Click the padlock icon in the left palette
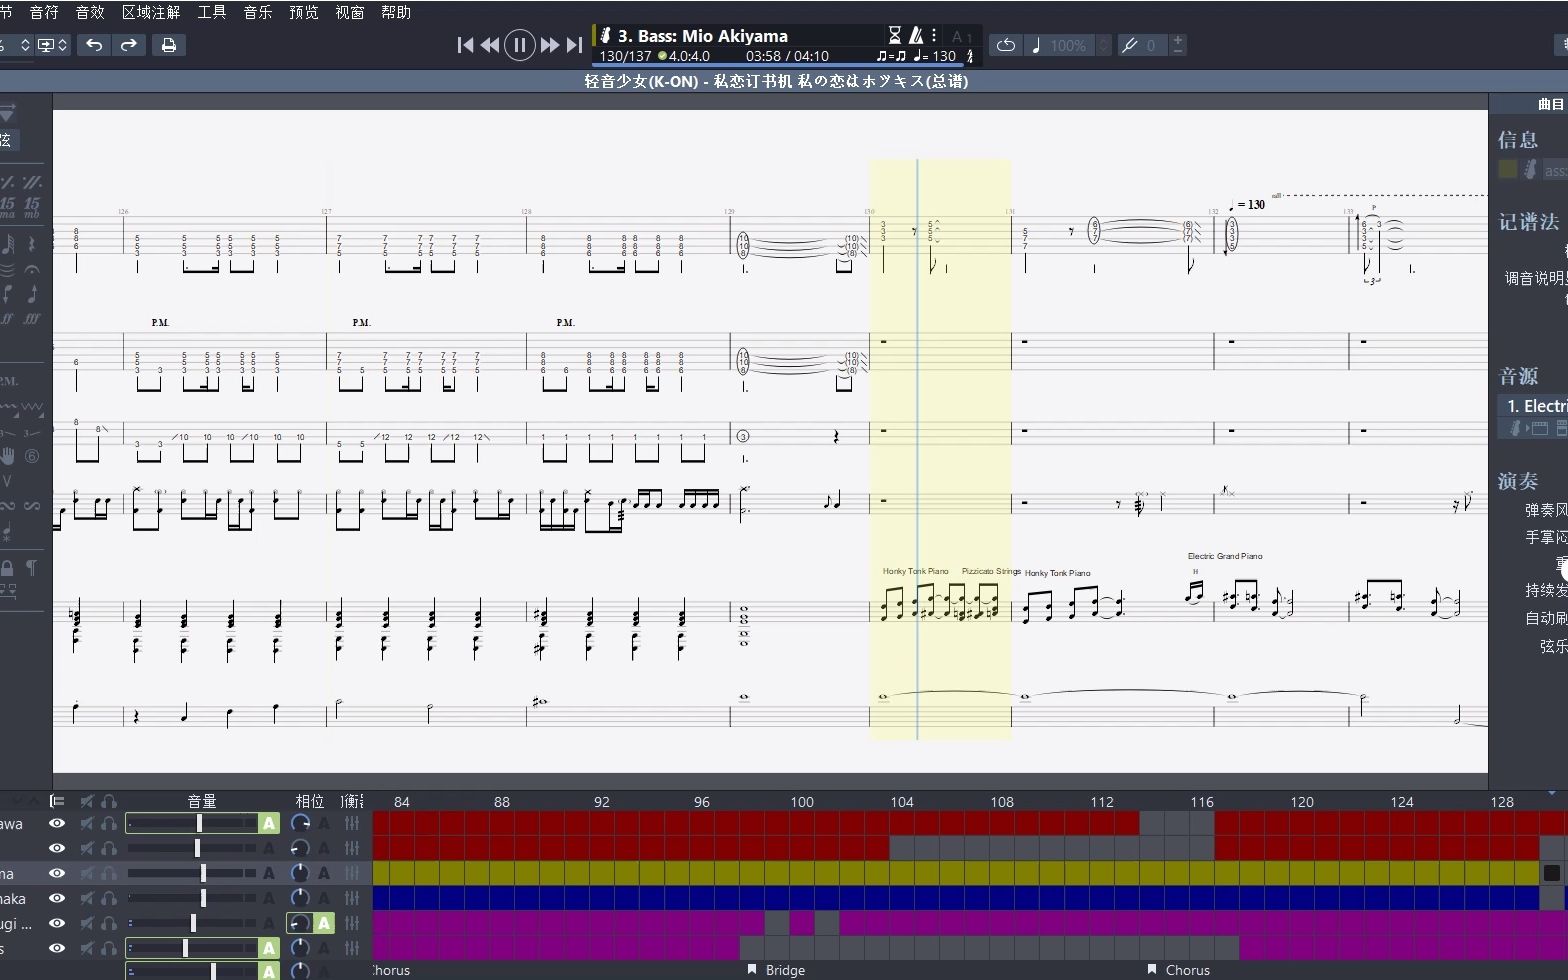1568x980 pixels. (8, 567)
